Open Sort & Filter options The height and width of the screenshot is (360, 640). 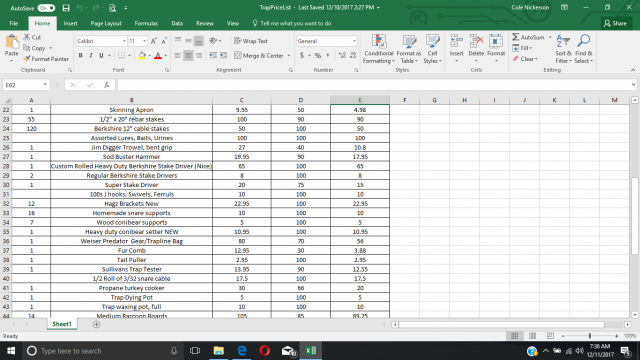point(563,49)
